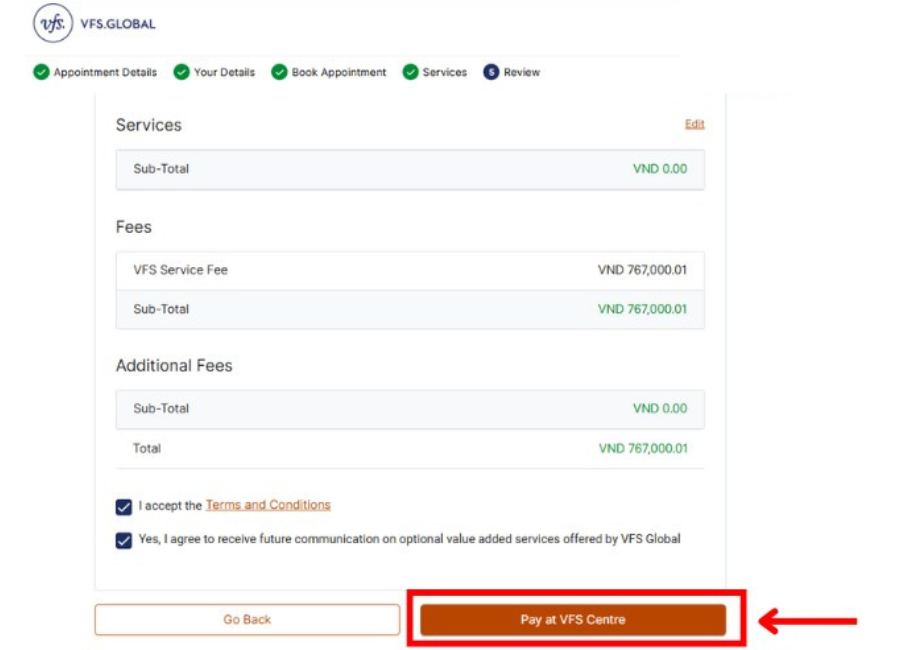Viewport: 900px width, 650px height.
Task: Uncheck the accept Terms and Conditions checkbox
Action: [x=124, y=507]
